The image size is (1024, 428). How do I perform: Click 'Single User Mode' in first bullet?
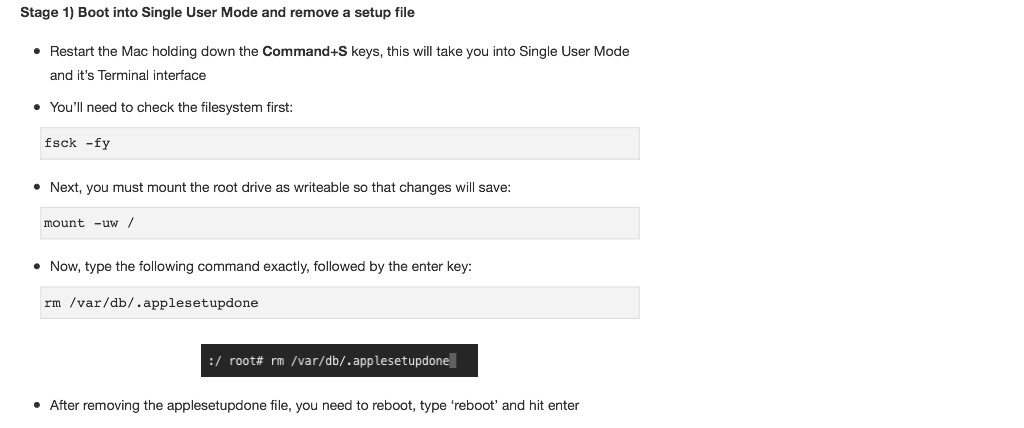pos(574,51)
